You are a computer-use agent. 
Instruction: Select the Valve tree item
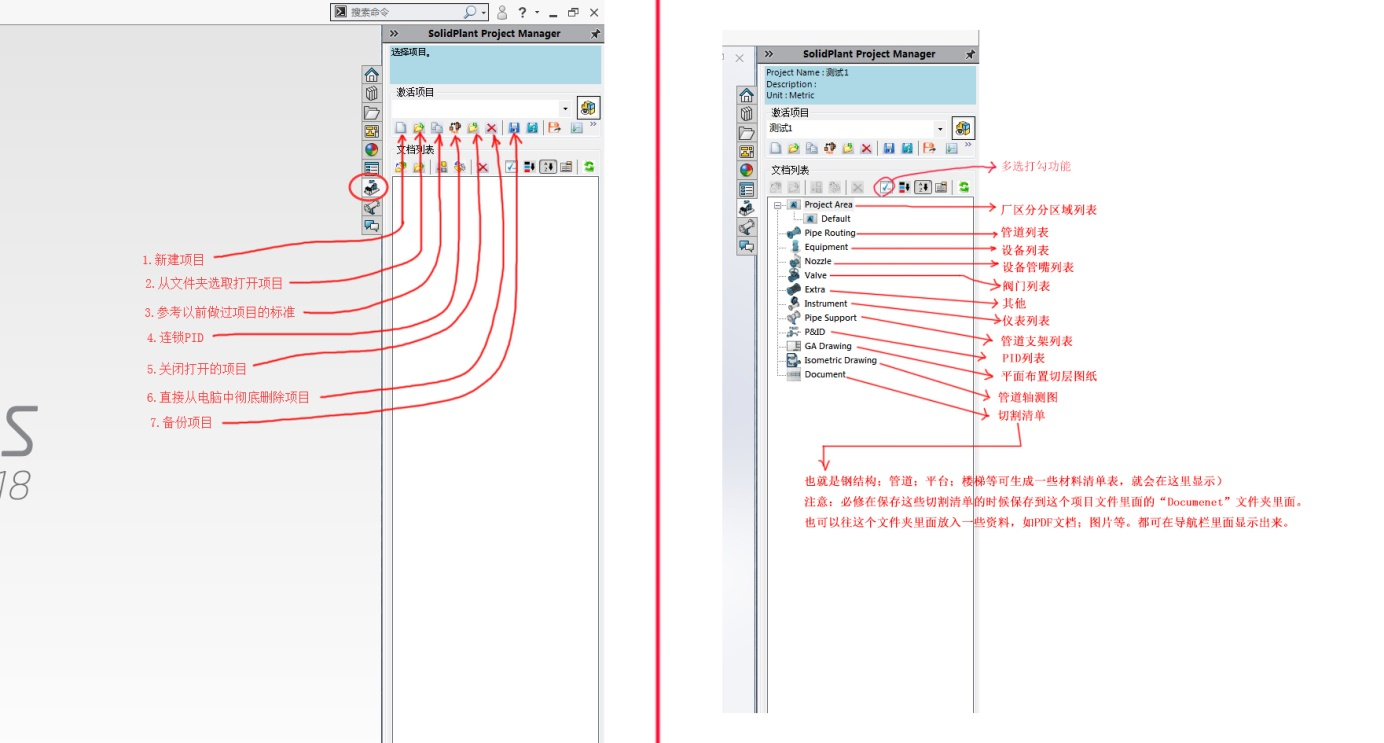point(816,275)
